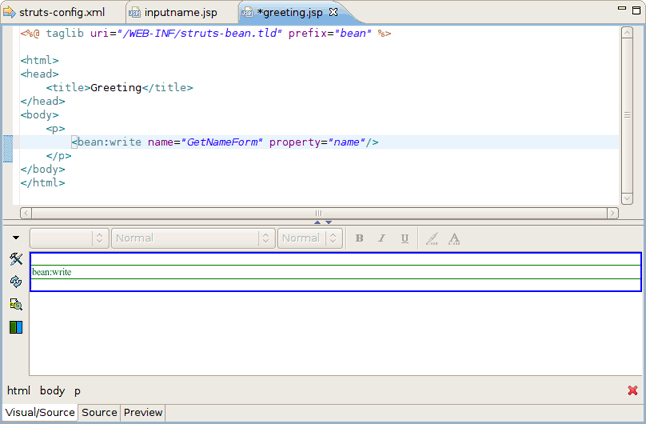Click the closing </html> tag line
The width and height of the screenshot is (646, 424).
[x=43, y=183]
